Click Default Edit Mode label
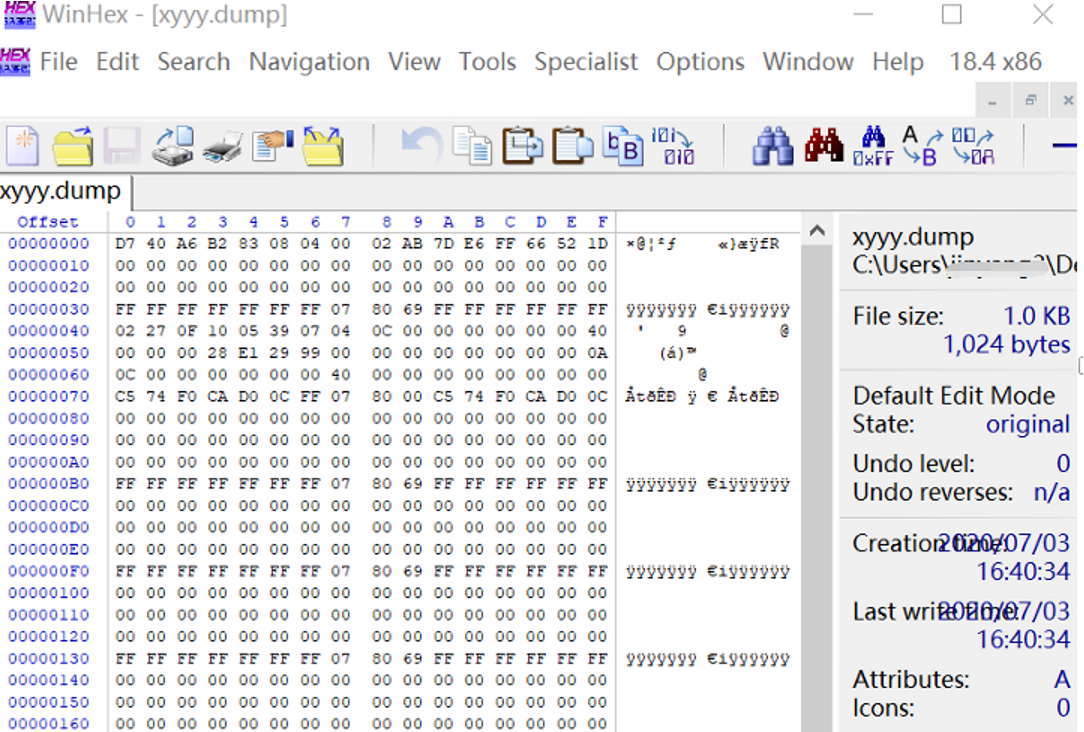Screen dimensions: 1084x732 point(954,395)
